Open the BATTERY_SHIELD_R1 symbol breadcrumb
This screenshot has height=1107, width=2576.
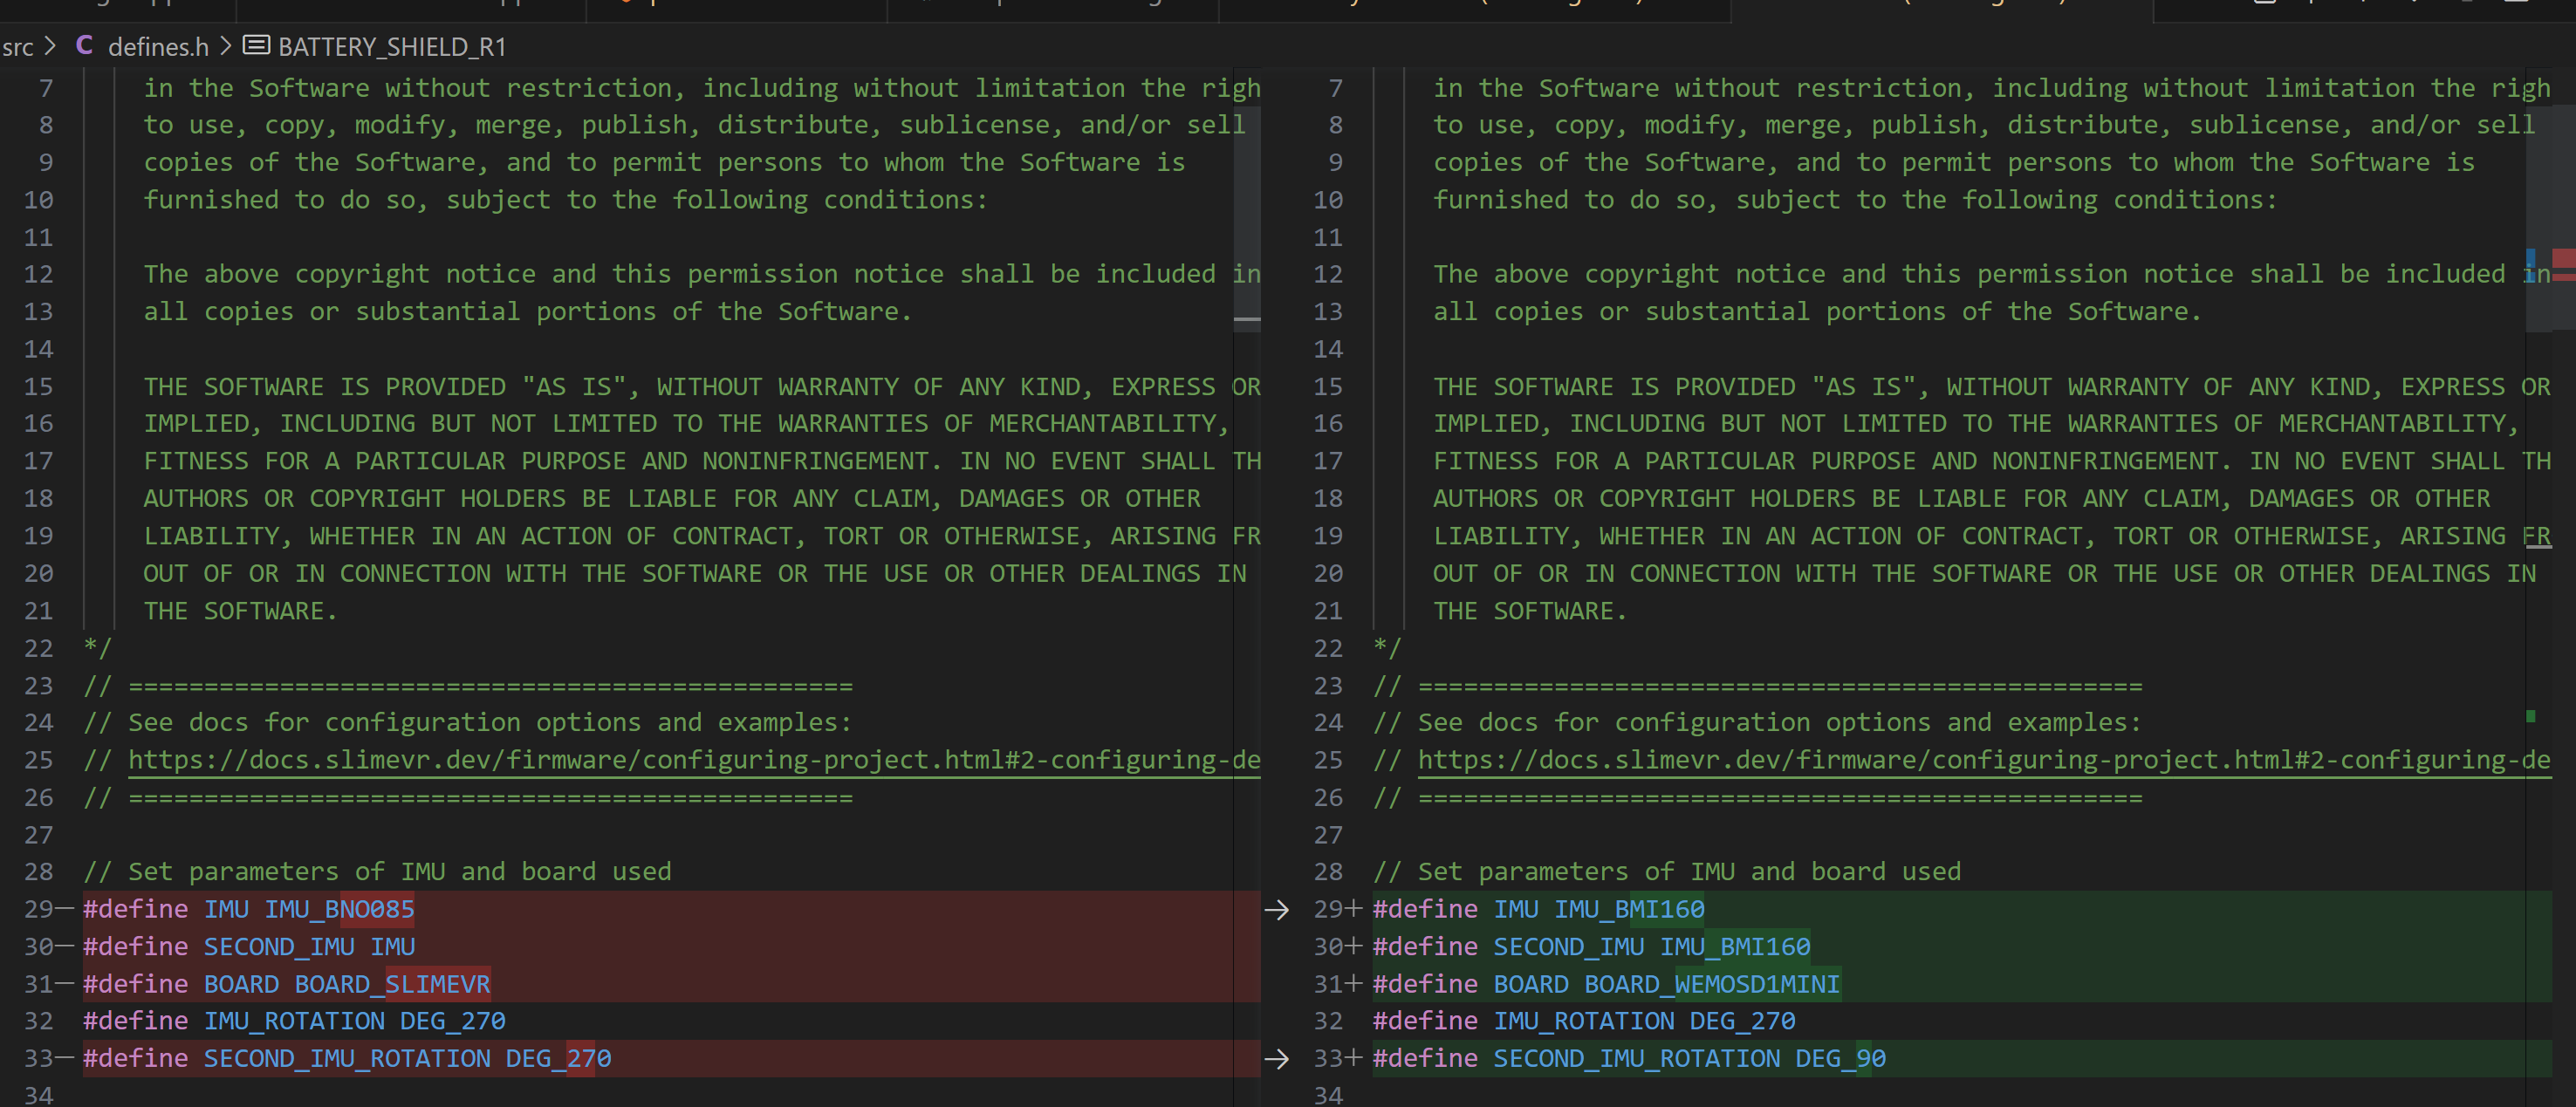point(392,47)
